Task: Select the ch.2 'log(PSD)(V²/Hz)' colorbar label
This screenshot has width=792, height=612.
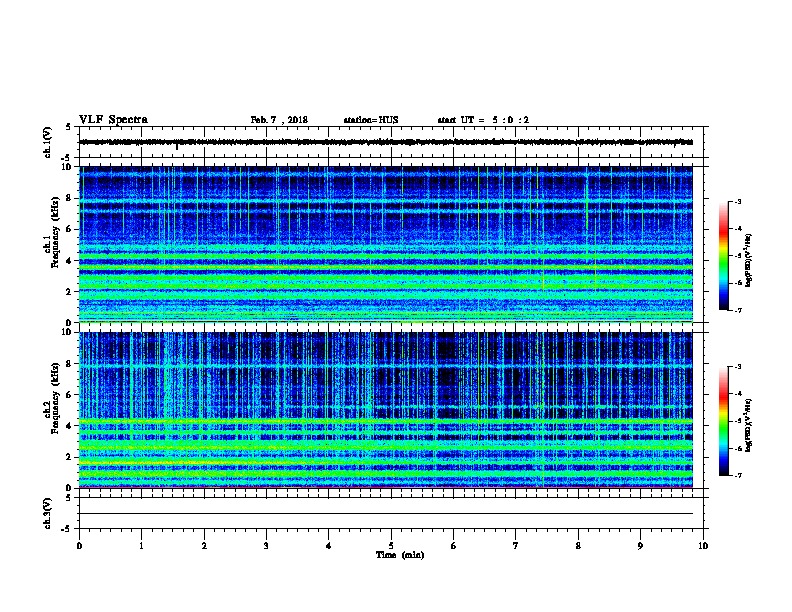Action: [748, 425]
